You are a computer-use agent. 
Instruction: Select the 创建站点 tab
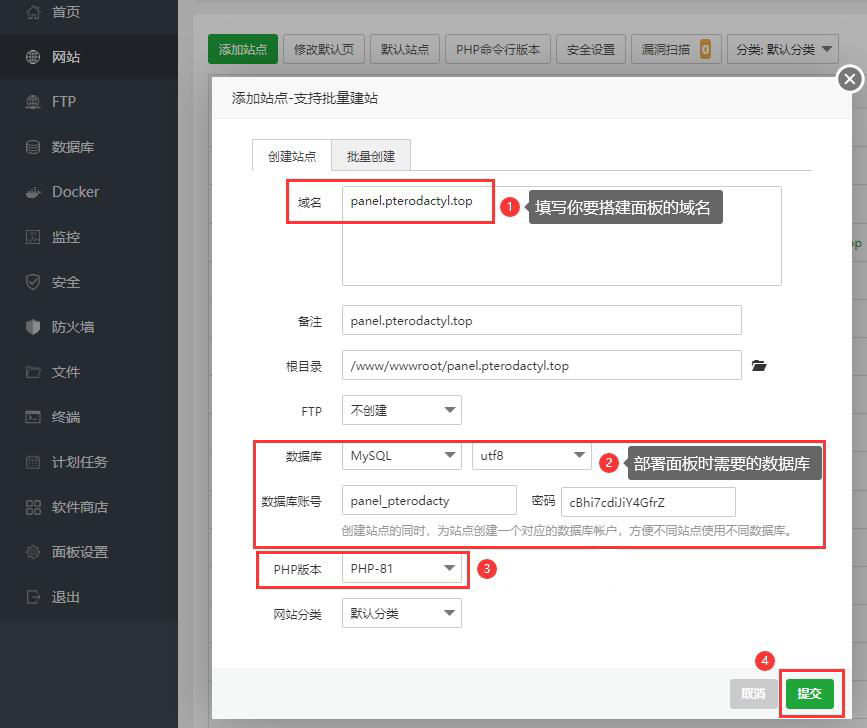coord(292,156)
